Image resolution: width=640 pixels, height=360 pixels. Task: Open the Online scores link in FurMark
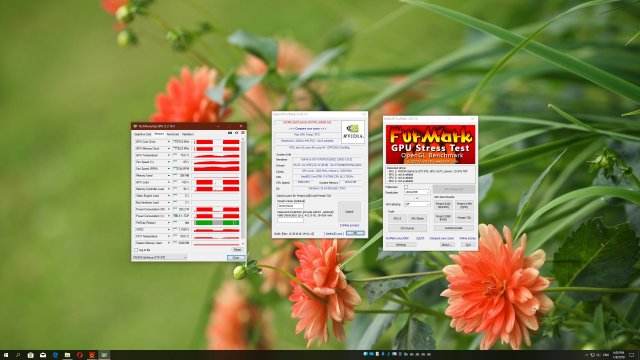(x=467, y=238)
